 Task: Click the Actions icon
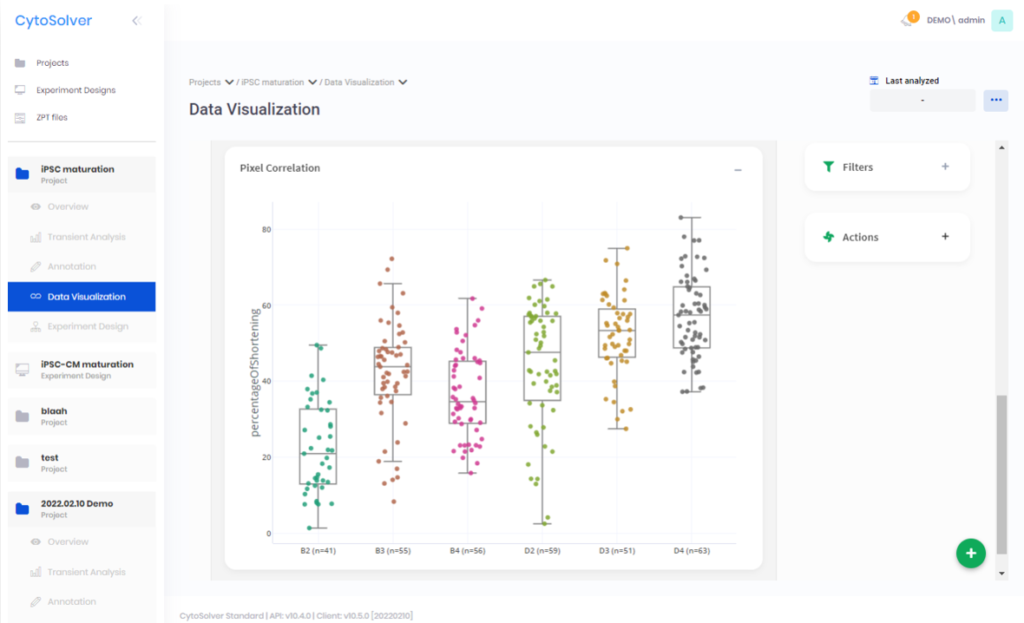point(828,237)
